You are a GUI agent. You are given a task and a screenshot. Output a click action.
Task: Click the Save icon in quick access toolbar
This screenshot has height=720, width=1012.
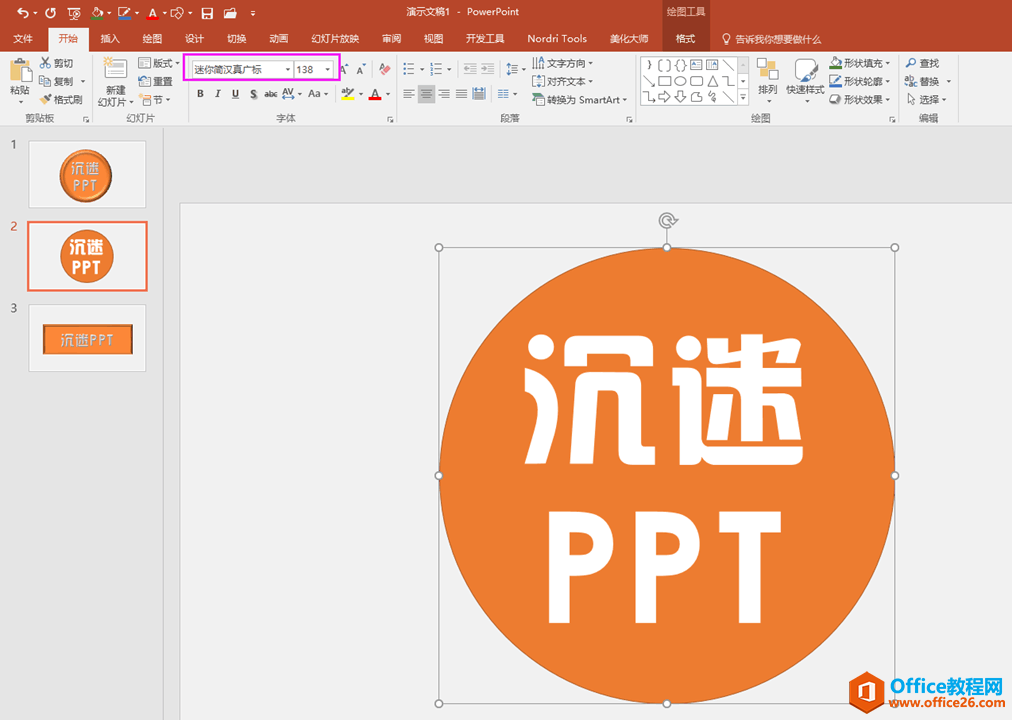point(207,13)
